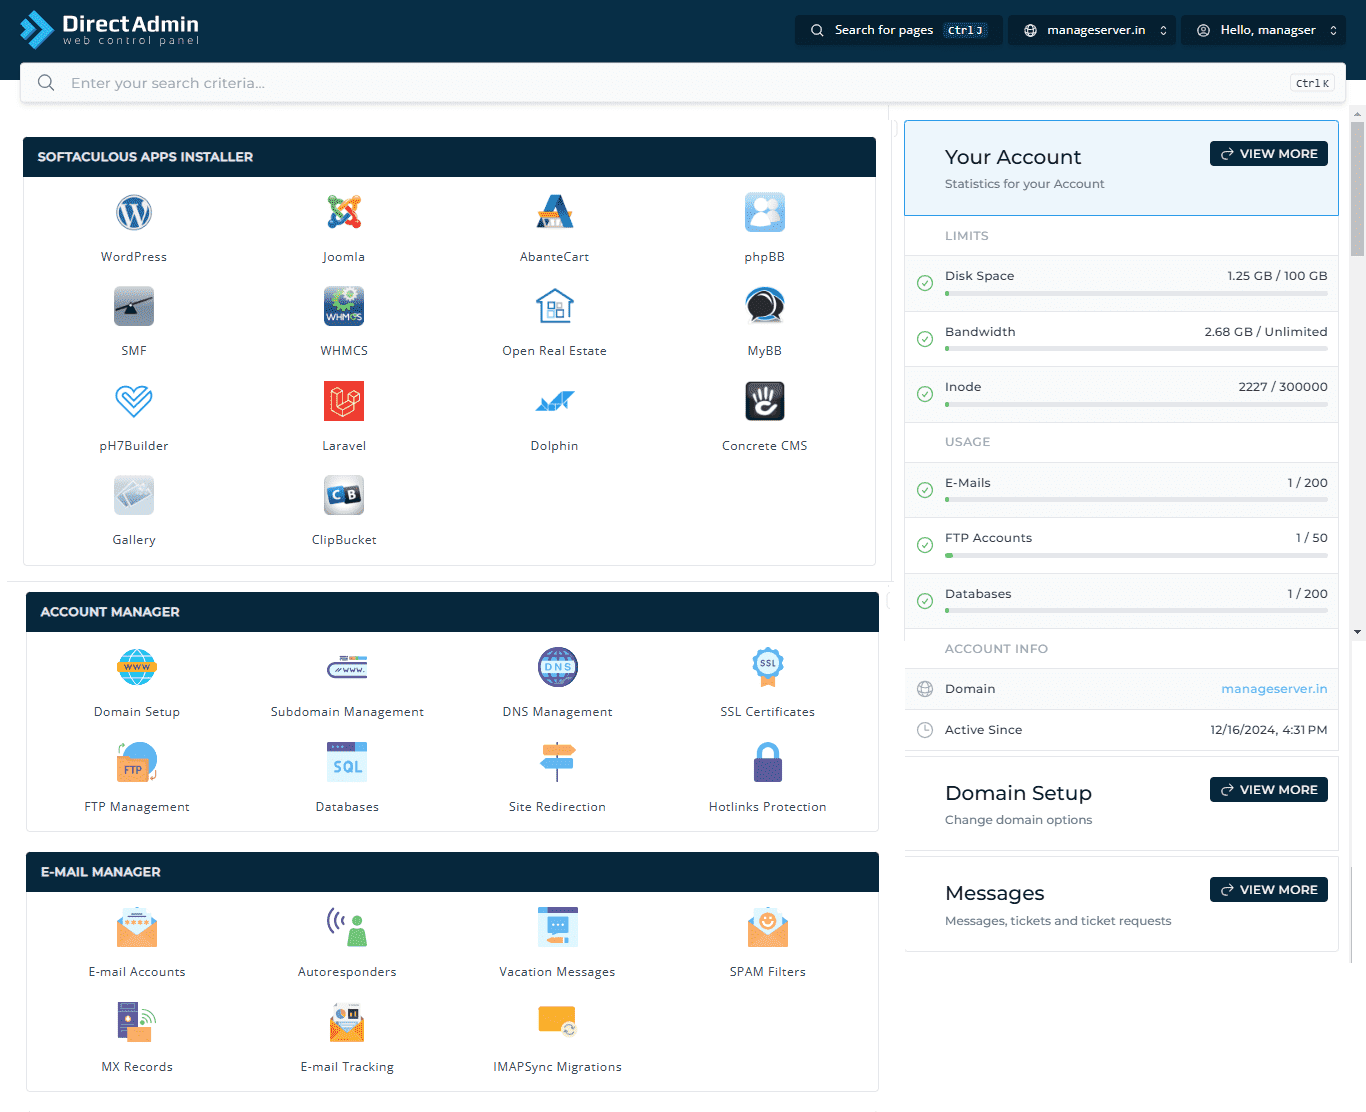Open the IMAPSync Migrations icon

pos(558,1022)
